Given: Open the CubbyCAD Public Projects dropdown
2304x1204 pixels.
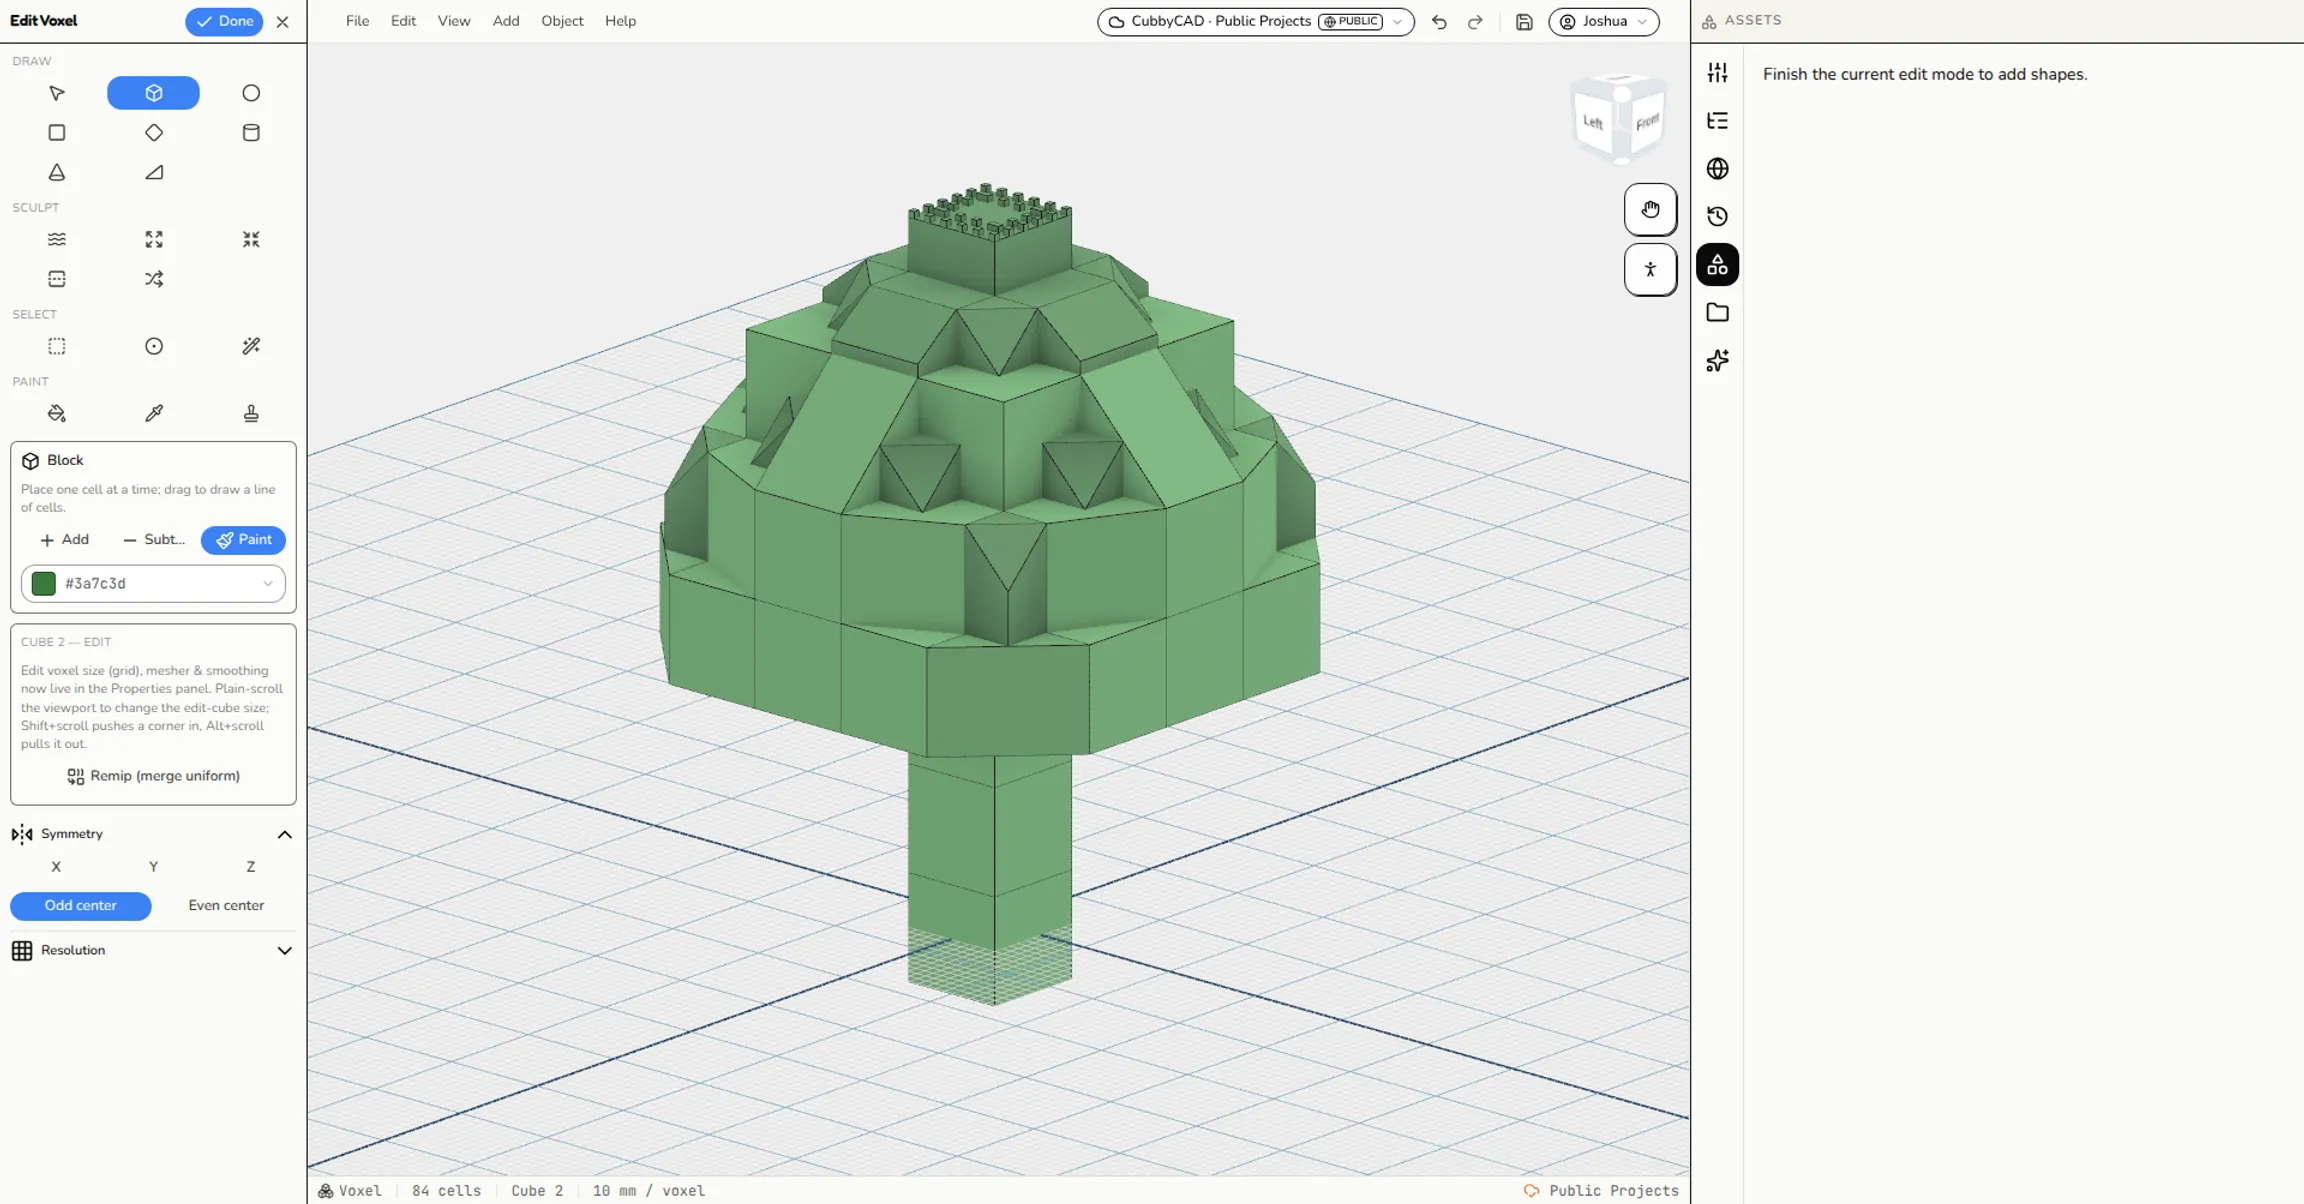Looking at the screenshot, I should click(x=1255, y=22).
